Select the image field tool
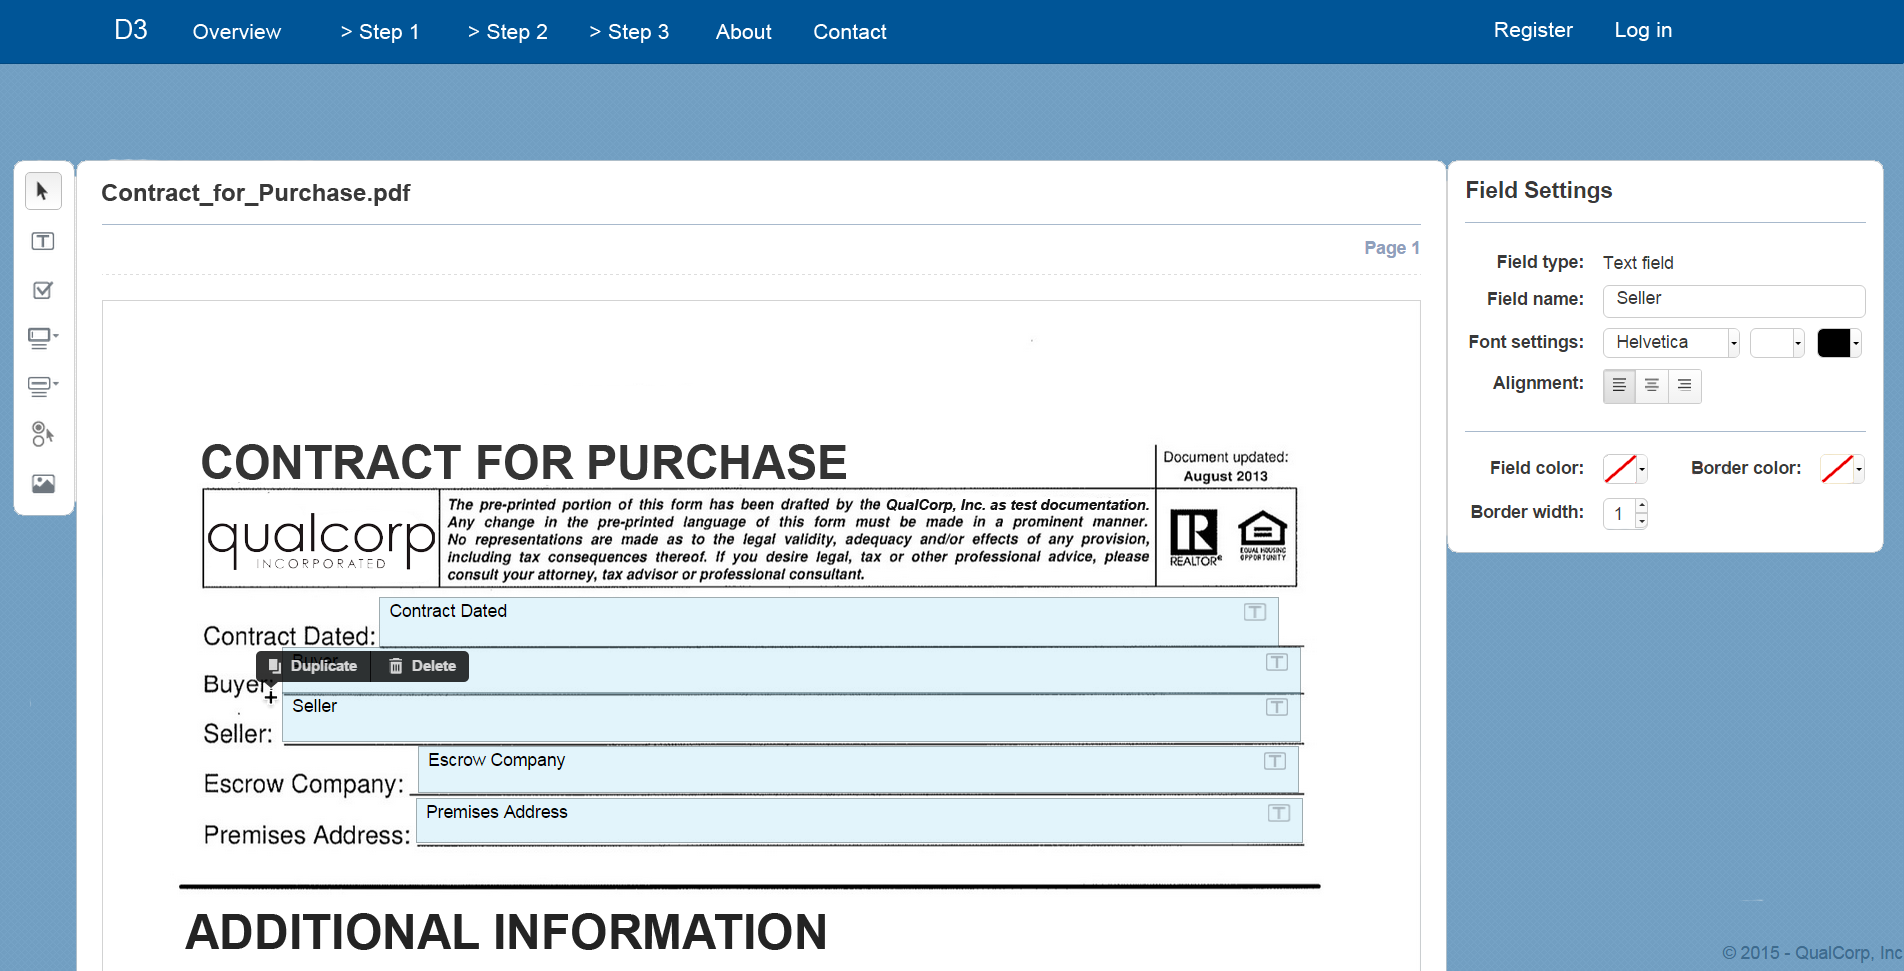 coord(43,484)
